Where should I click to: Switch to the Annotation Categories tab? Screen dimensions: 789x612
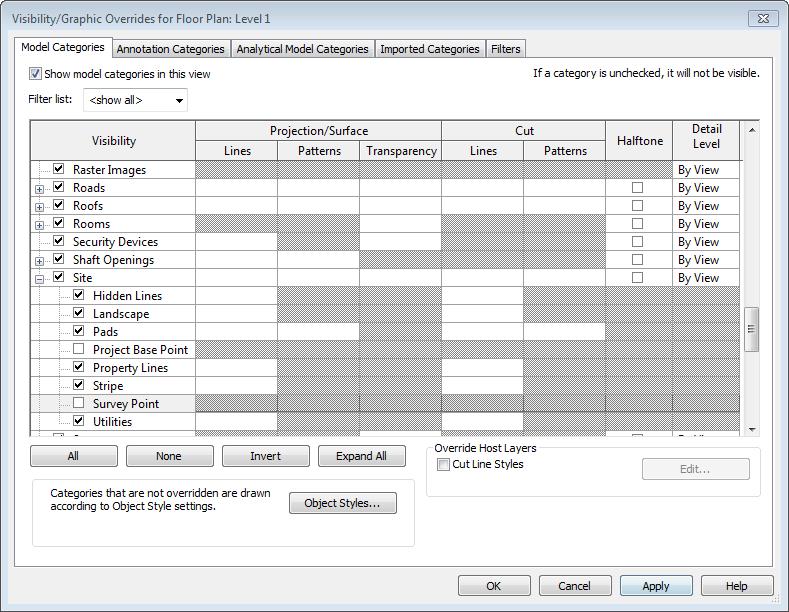point(171,49)
